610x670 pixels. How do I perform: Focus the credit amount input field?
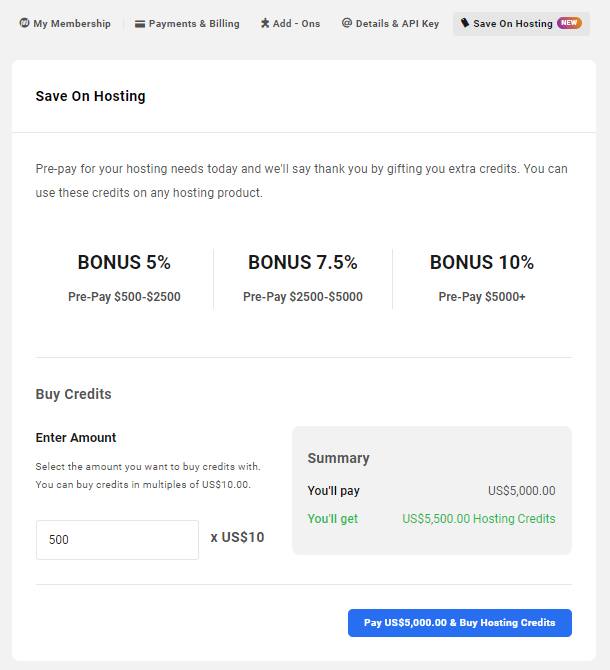tap(117, 540)
